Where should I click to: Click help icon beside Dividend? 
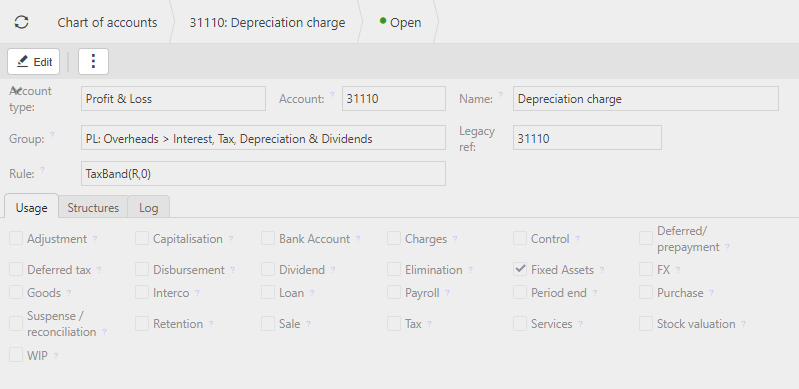pyautogui.click(x=333, y=270)
